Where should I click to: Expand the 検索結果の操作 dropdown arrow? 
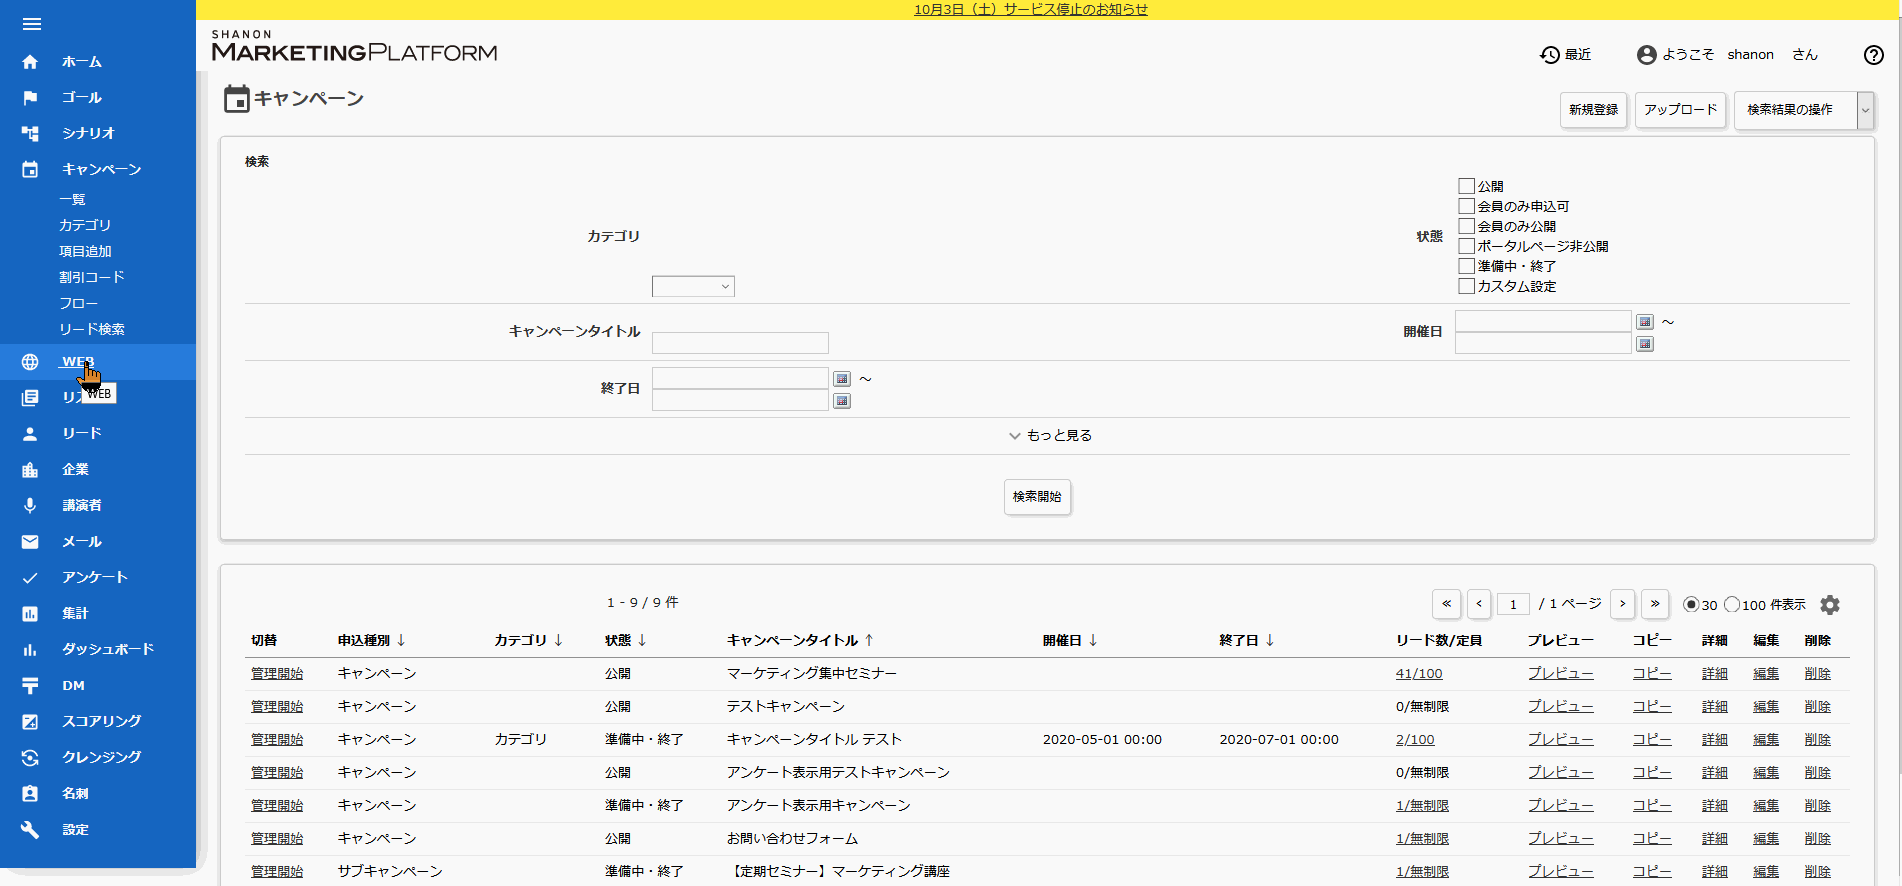pos(1865,110)
